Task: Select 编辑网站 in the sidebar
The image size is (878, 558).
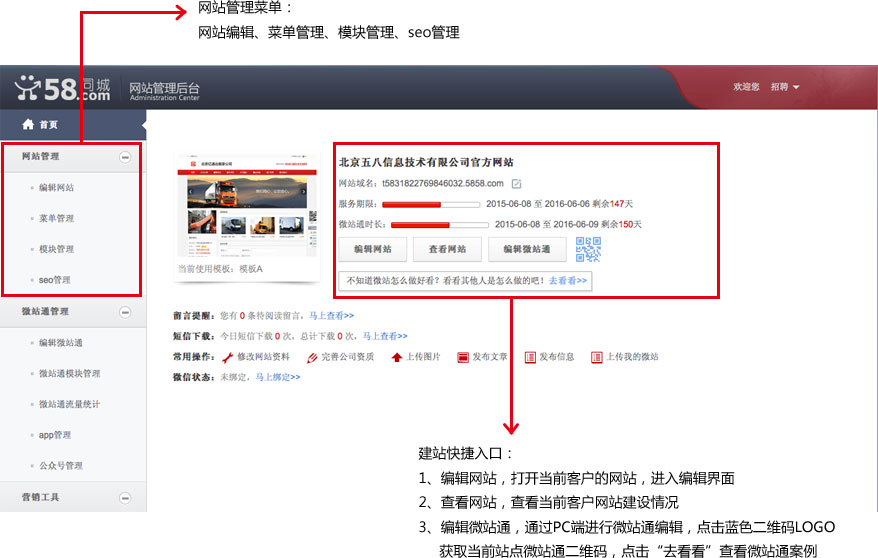Action: click(56, 187)
